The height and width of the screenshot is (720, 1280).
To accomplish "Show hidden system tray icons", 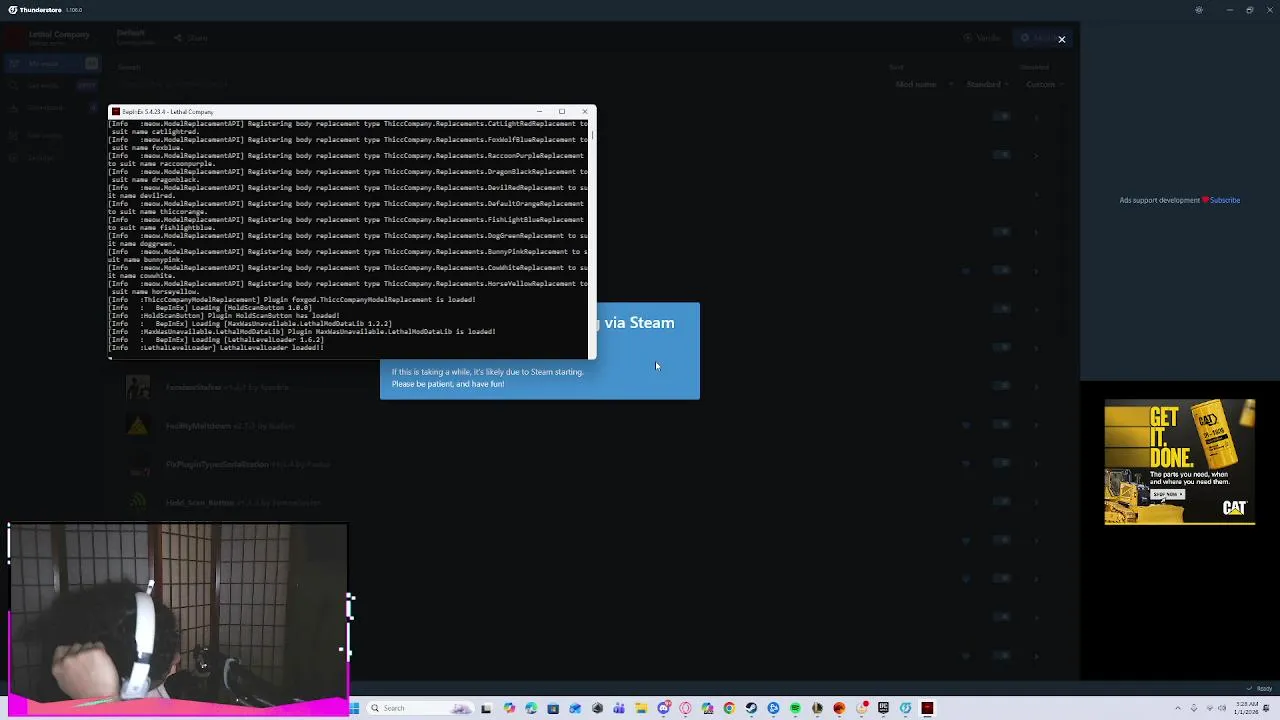I will pyautogui.click(x=1177, y=708).
